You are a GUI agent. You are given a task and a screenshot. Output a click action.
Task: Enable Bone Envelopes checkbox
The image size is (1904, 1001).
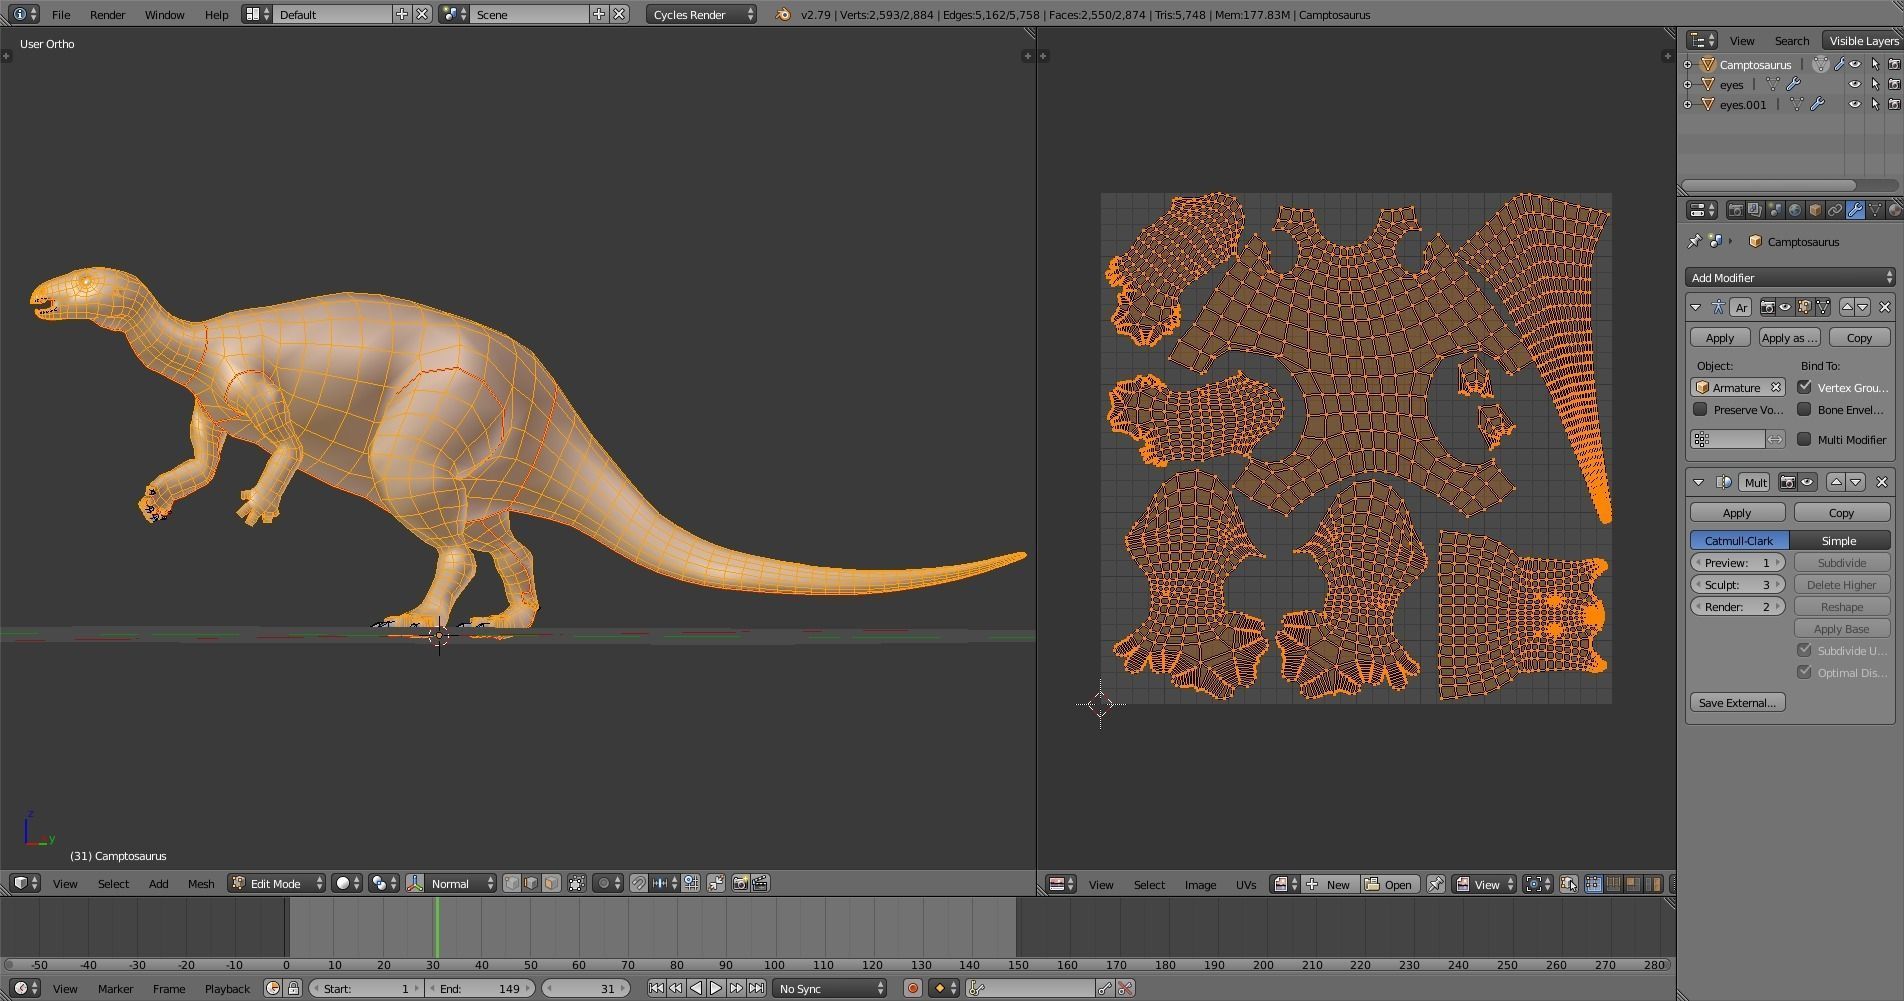point(1805,409)
